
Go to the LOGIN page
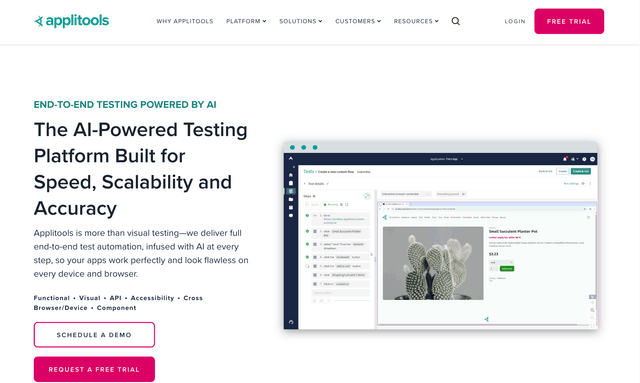[515, 21]
